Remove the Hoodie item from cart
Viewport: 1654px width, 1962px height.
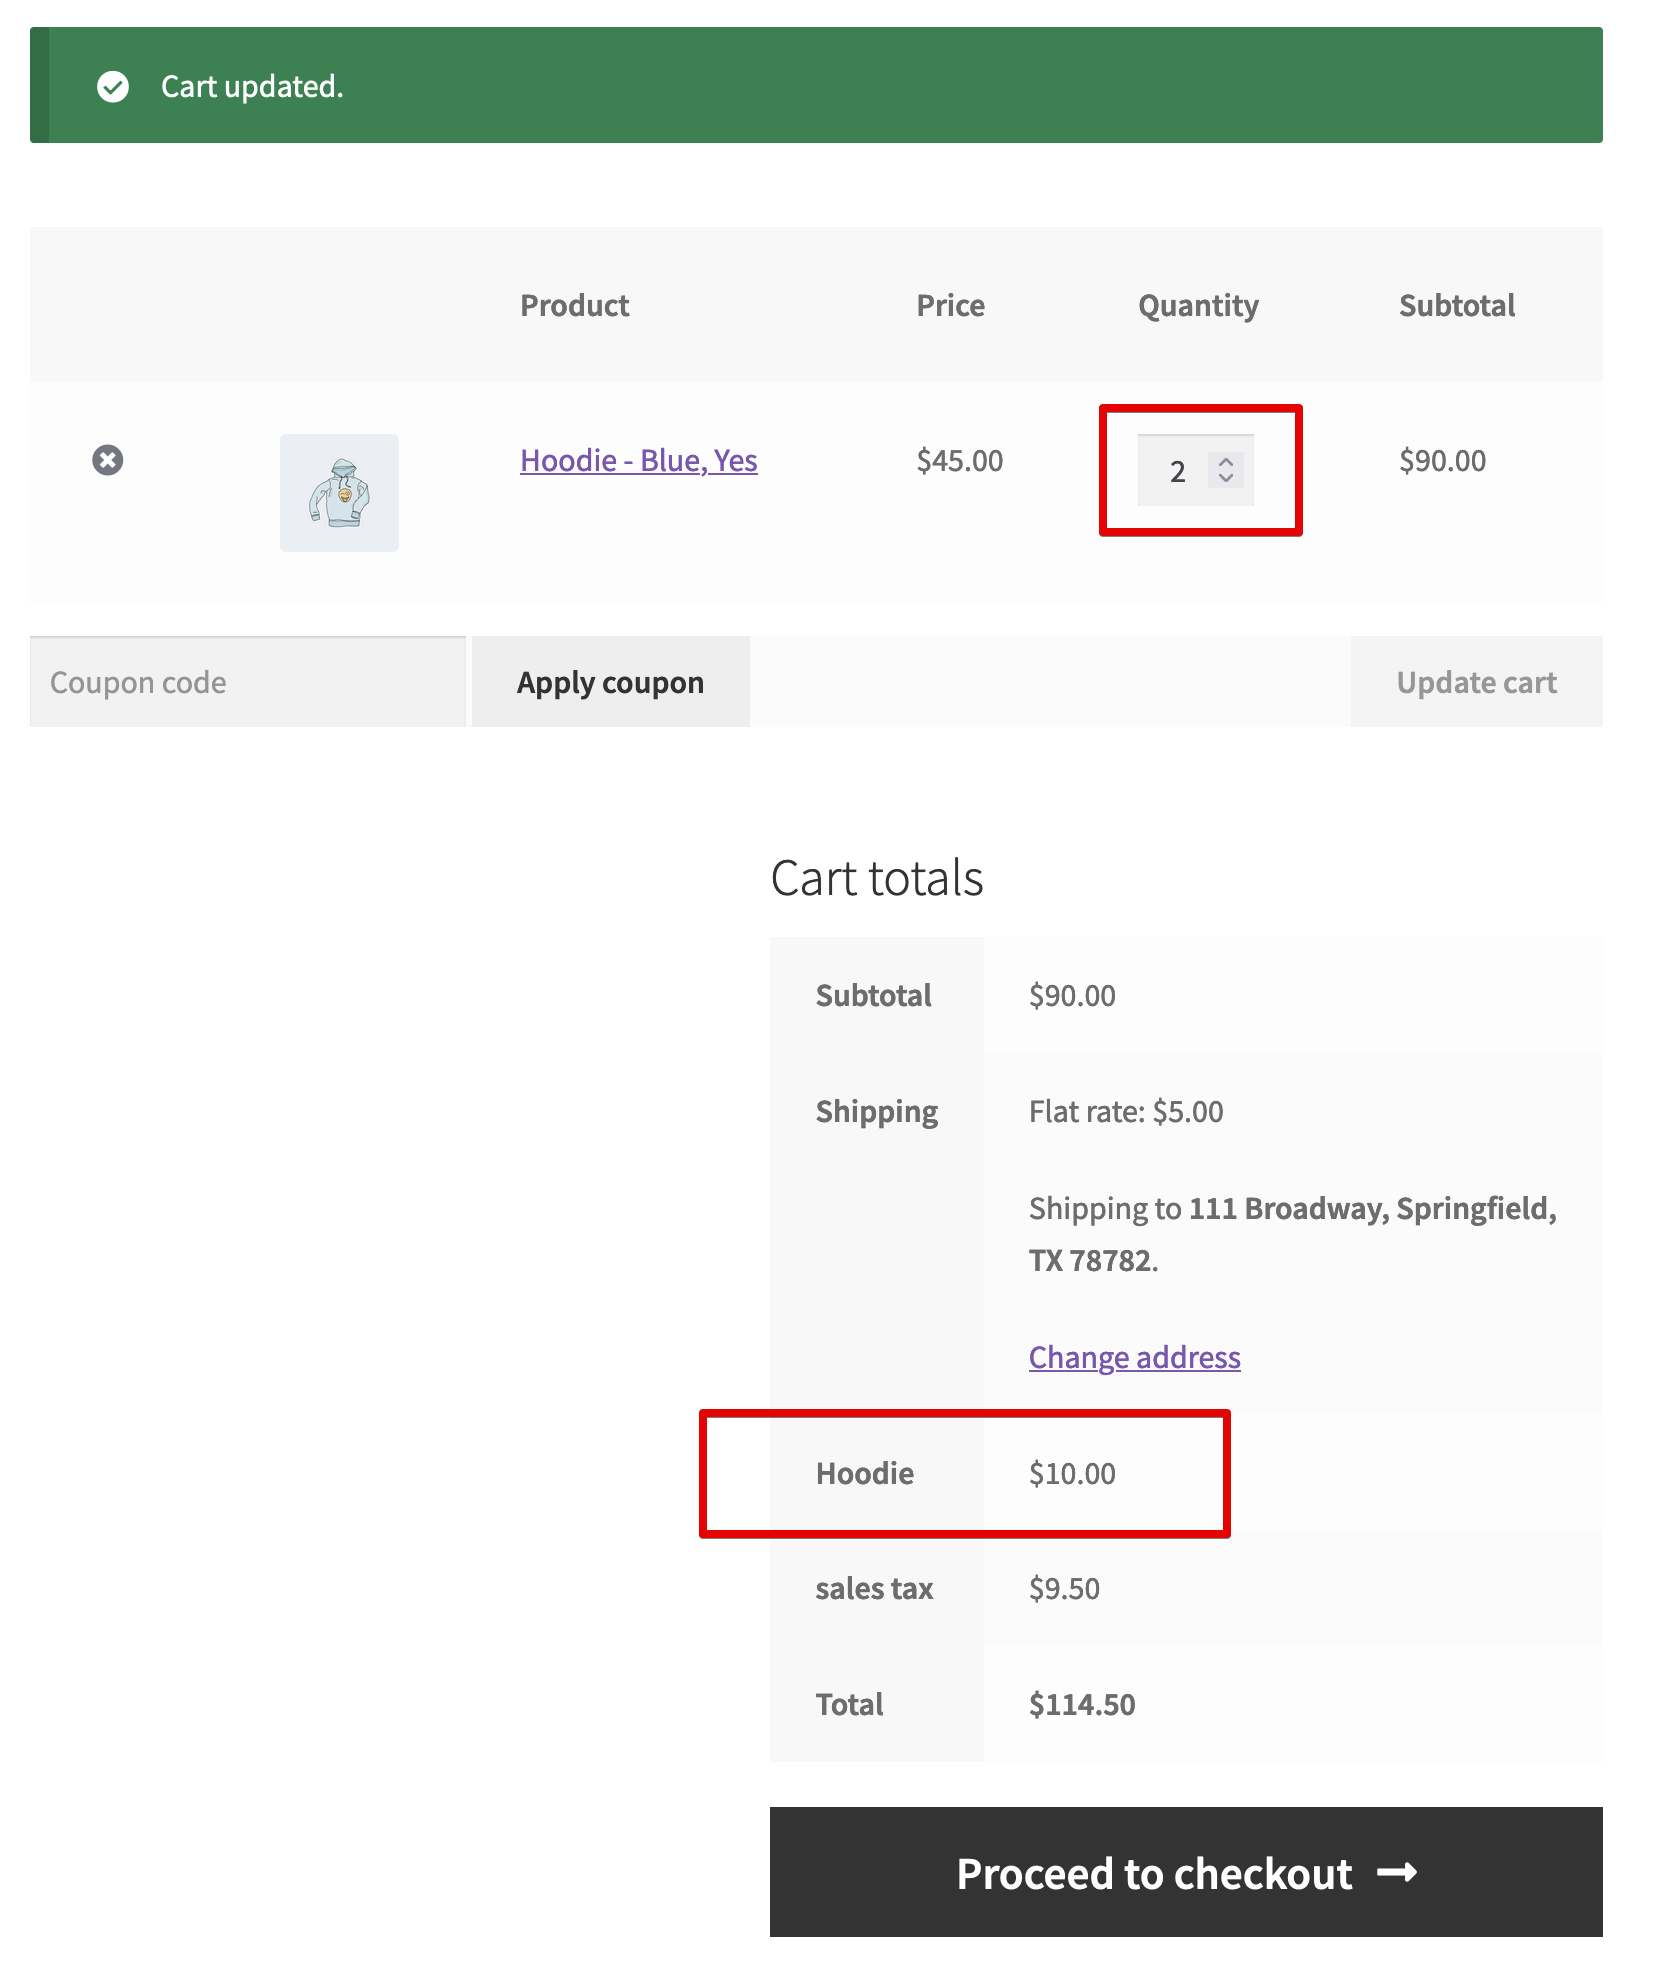[108, 460]
